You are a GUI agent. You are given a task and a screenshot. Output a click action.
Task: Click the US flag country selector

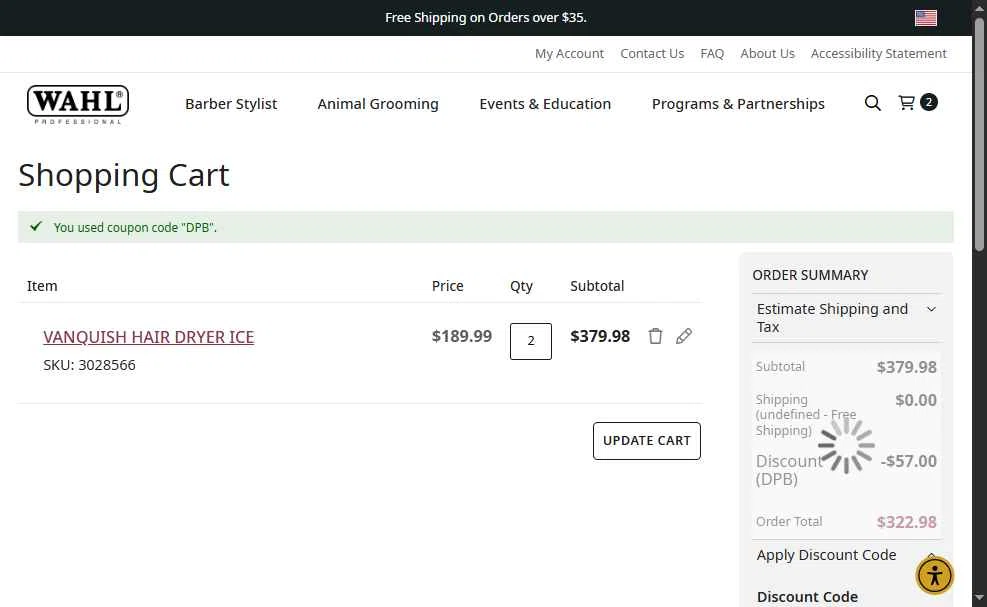(926, 18)
